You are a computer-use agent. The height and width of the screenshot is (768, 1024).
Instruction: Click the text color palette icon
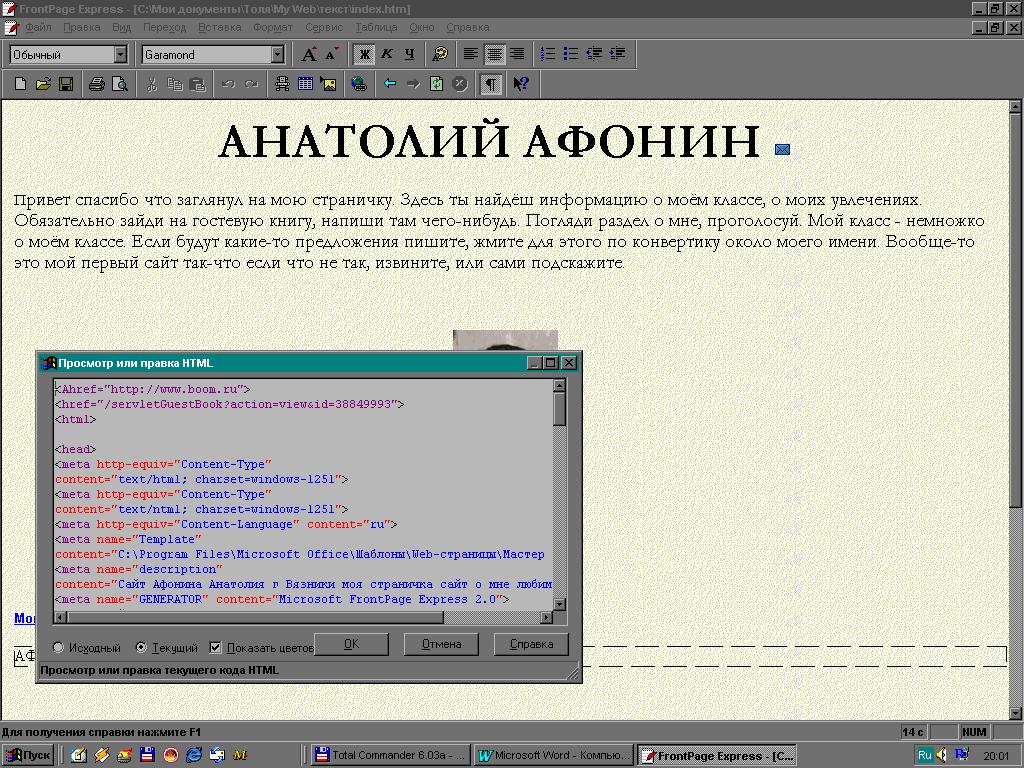click(x=440, y=54)
